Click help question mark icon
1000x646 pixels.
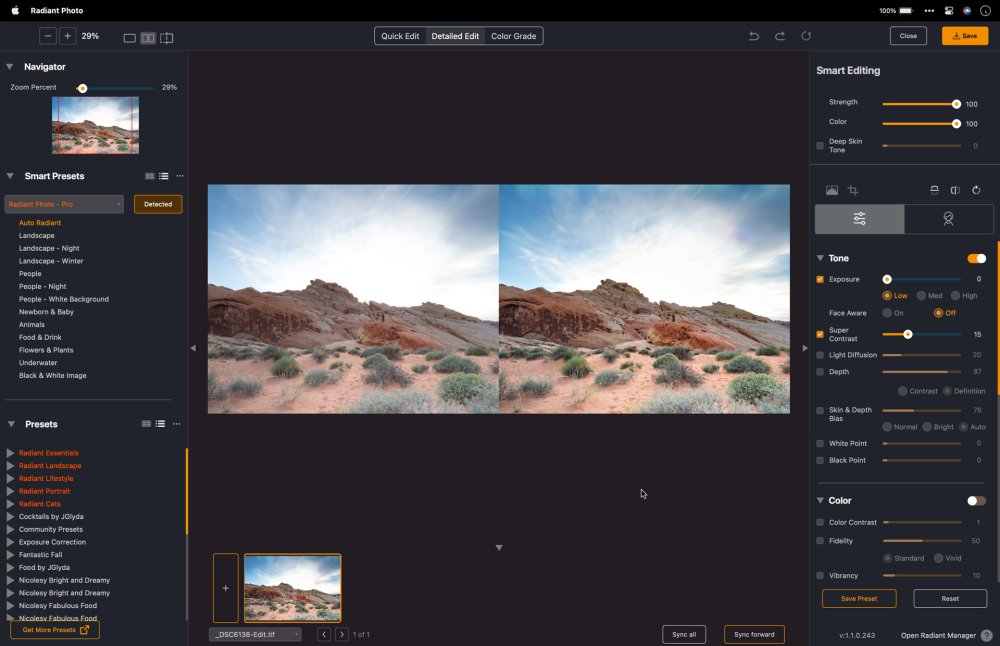(987, 635)
